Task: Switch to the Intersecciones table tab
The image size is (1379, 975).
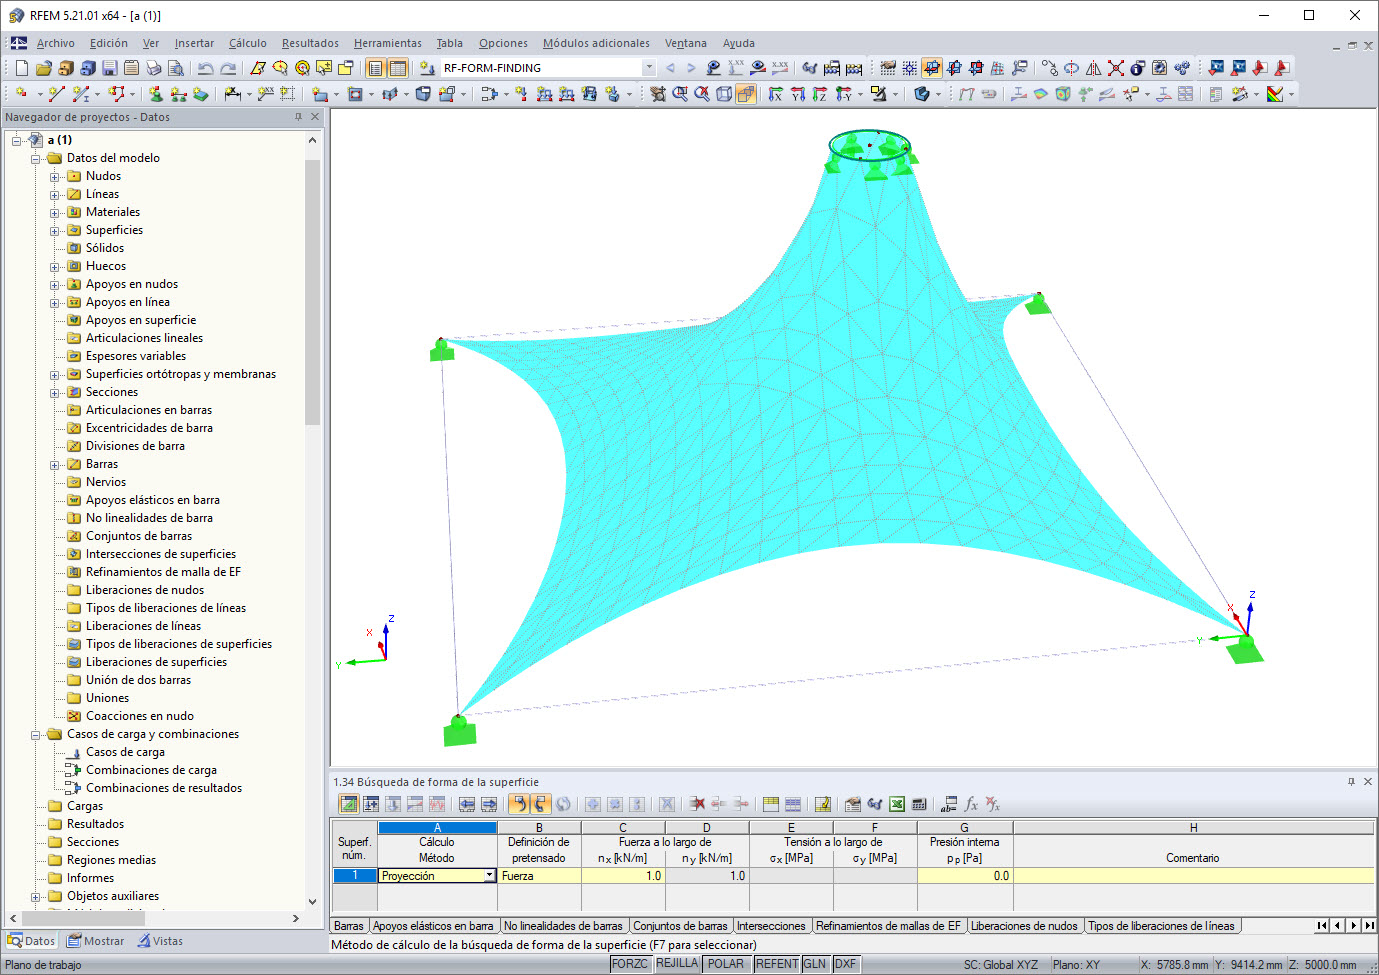Action: coord(771,926)
